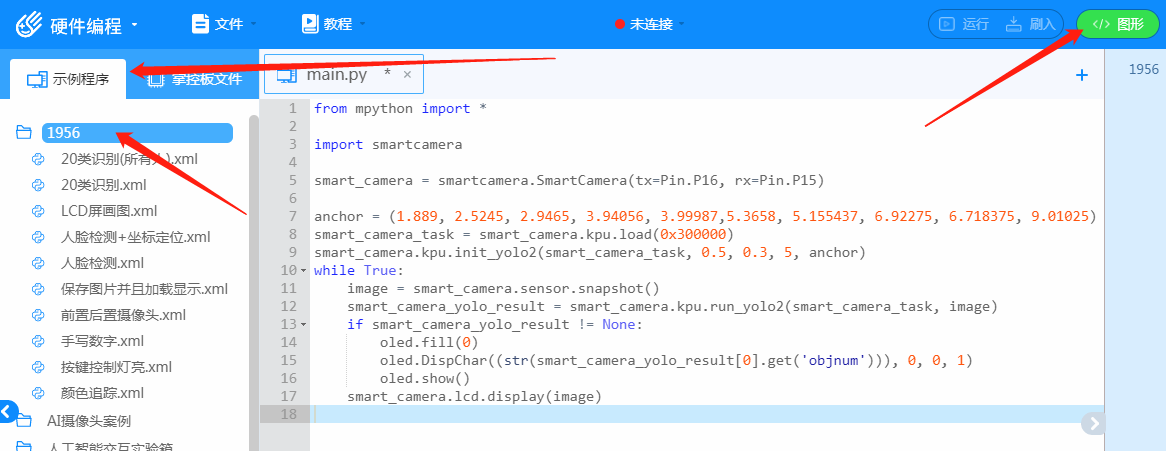Open 颜色追踪.xml example file
This screenshot has height=451, width=1166.
click(102, 393)
